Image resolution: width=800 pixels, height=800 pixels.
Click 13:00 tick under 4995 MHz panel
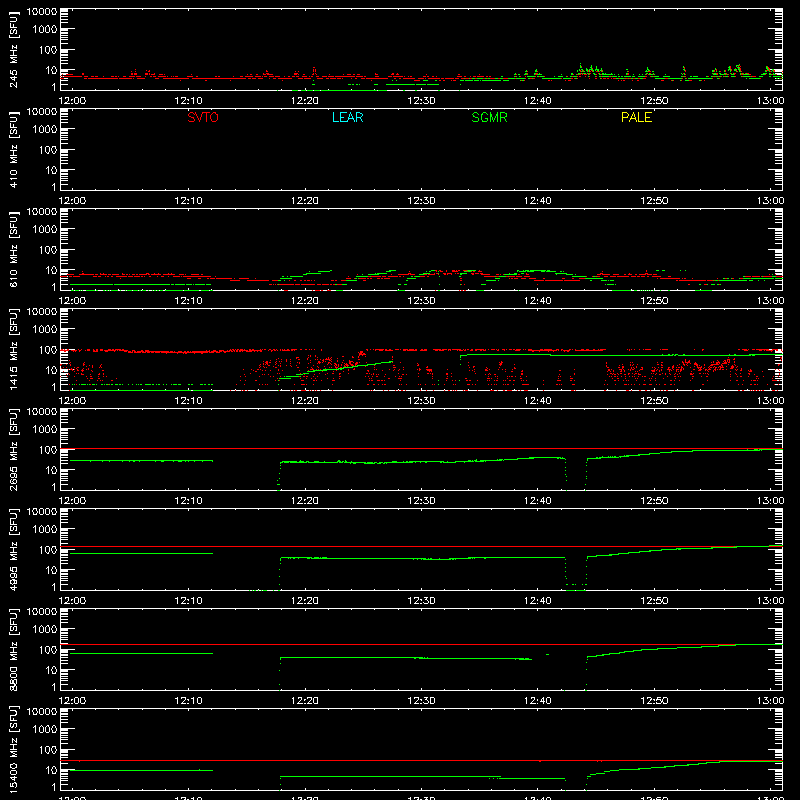pyautogui.click(x=770, y=601)
